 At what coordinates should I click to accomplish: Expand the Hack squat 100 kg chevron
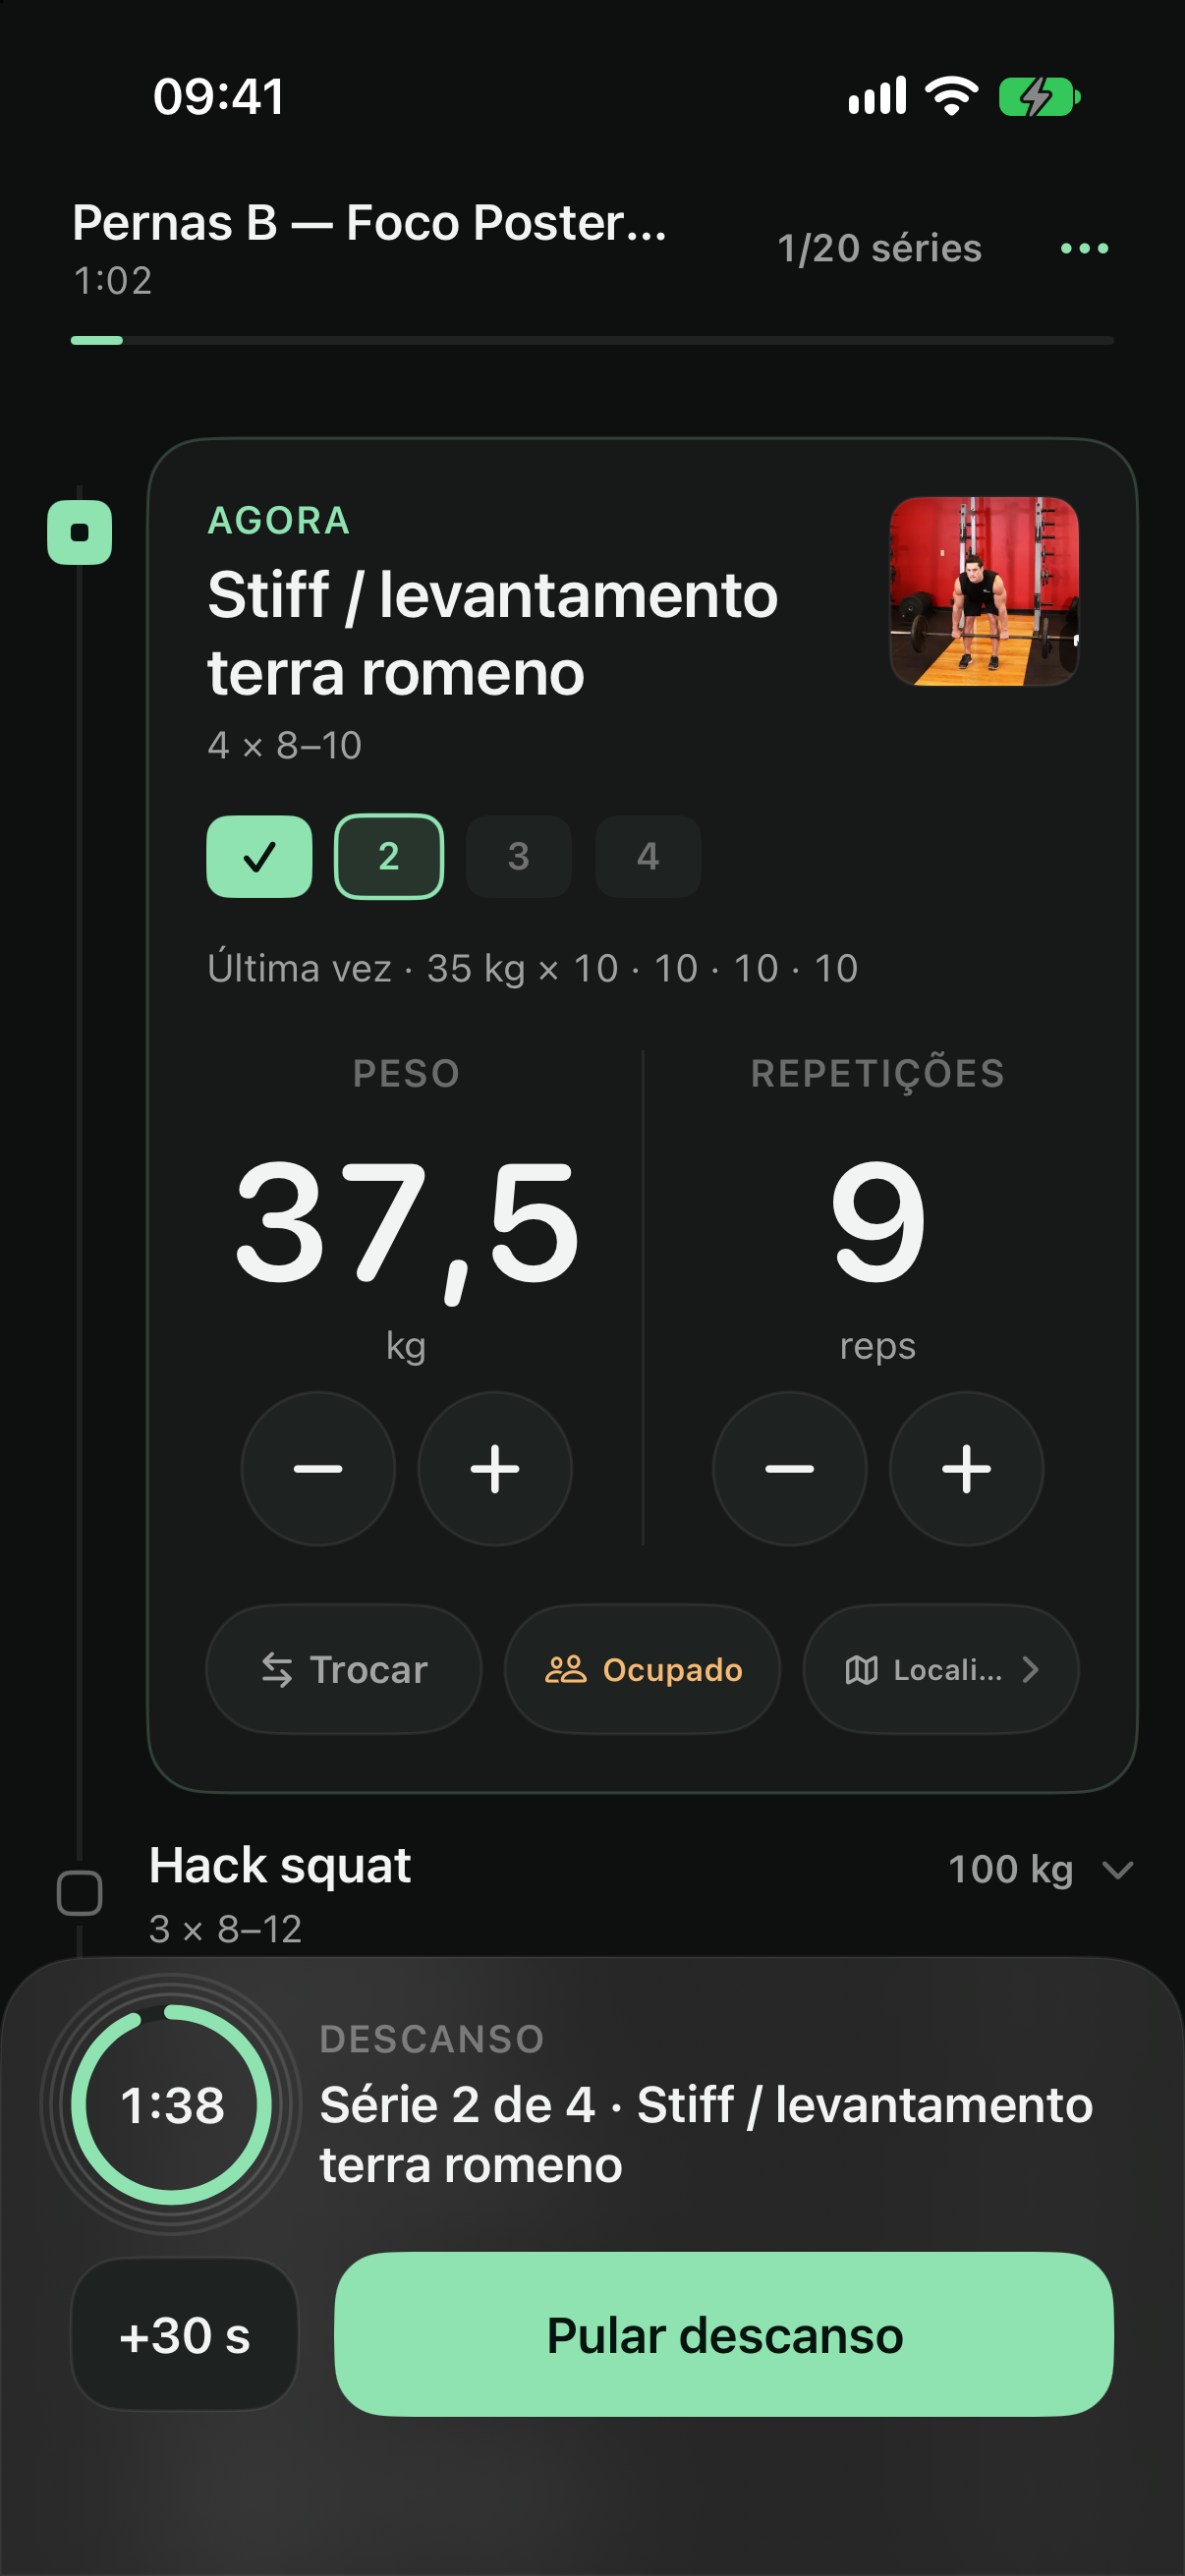tap(1117, 1869)
